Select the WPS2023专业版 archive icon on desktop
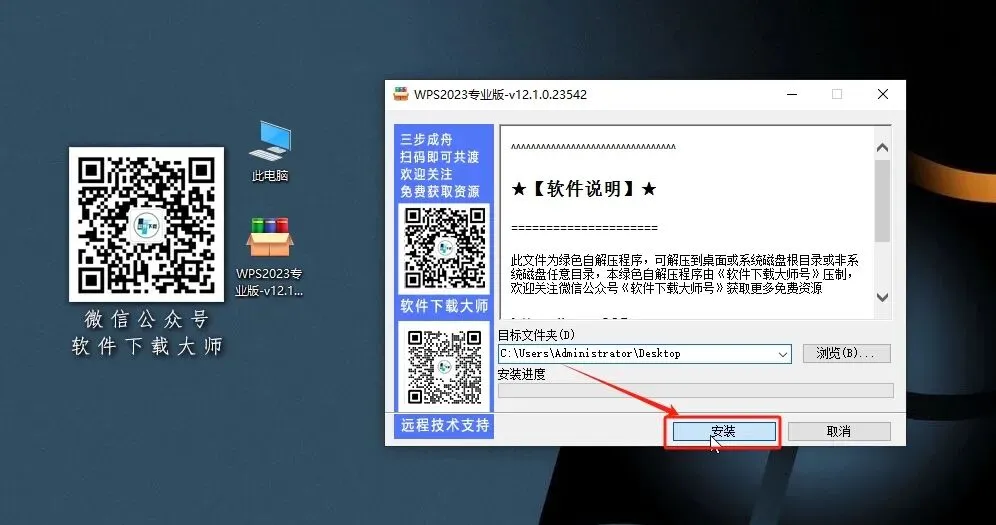 click(x=269, y=257)
